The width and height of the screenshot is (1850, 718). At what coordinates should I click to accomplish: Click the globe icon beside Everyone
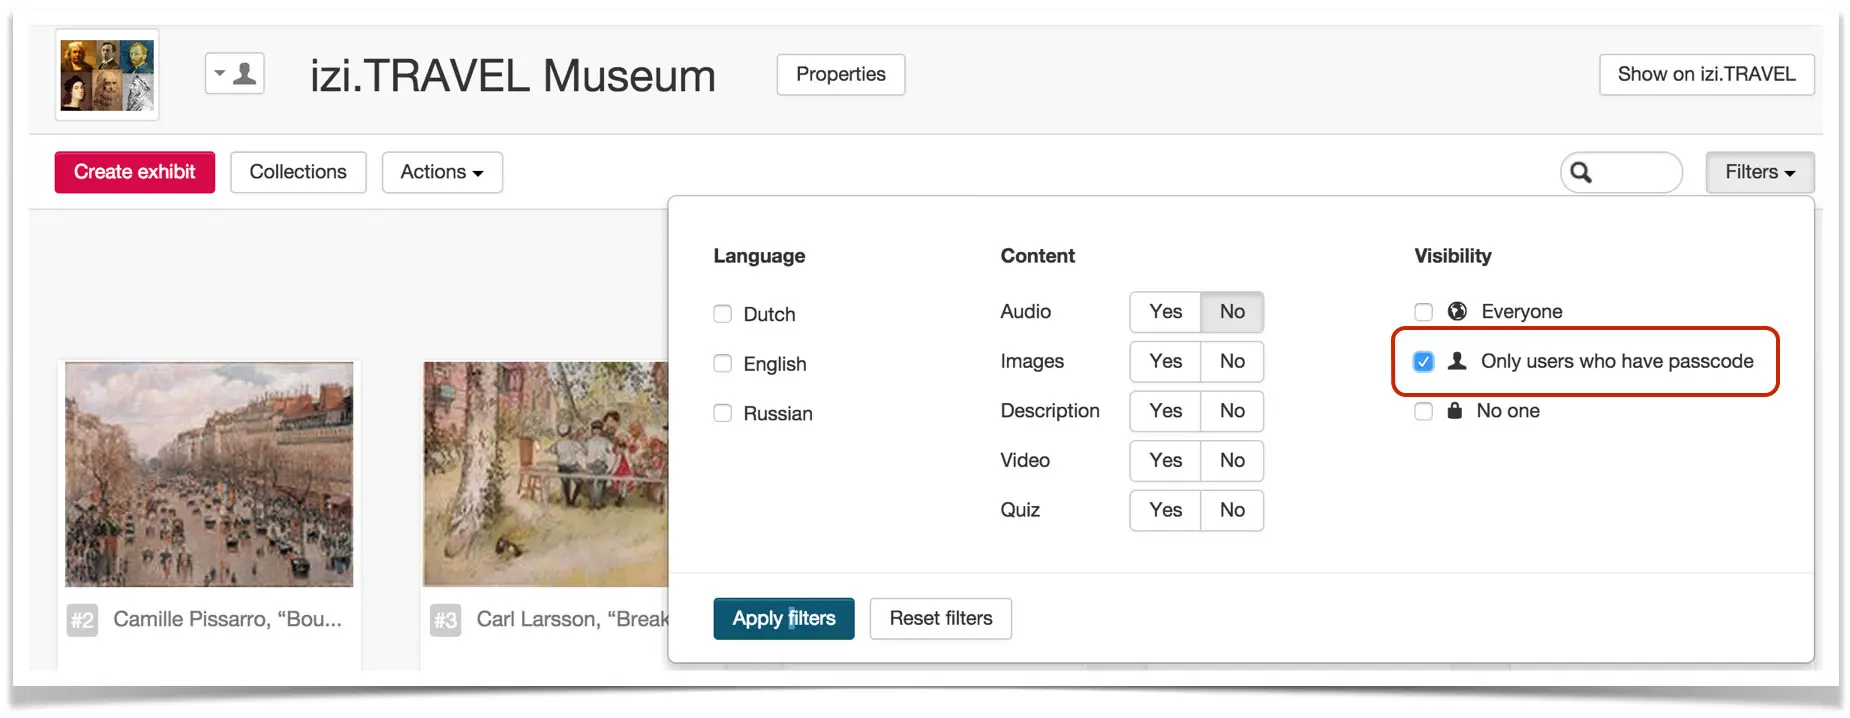click(x=1457, y=311)
